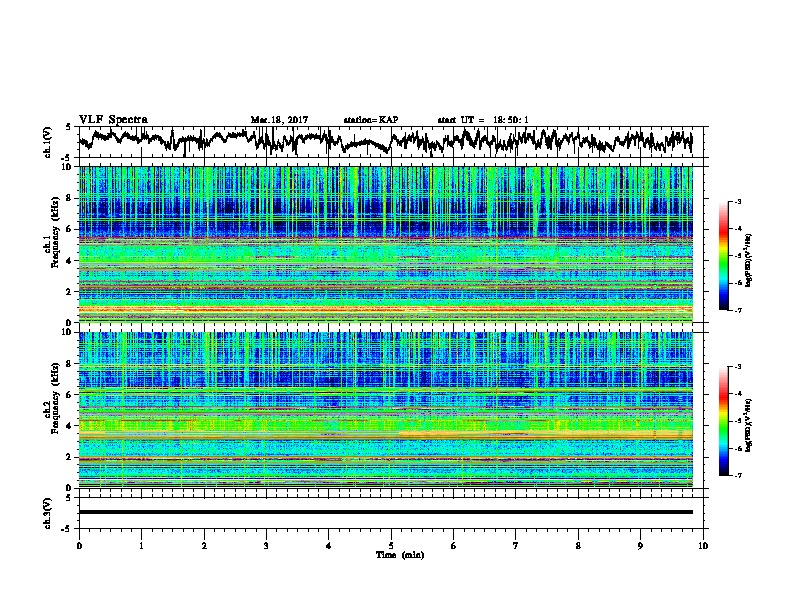Click the "VLF Spectra" plot title

point(113,120)
